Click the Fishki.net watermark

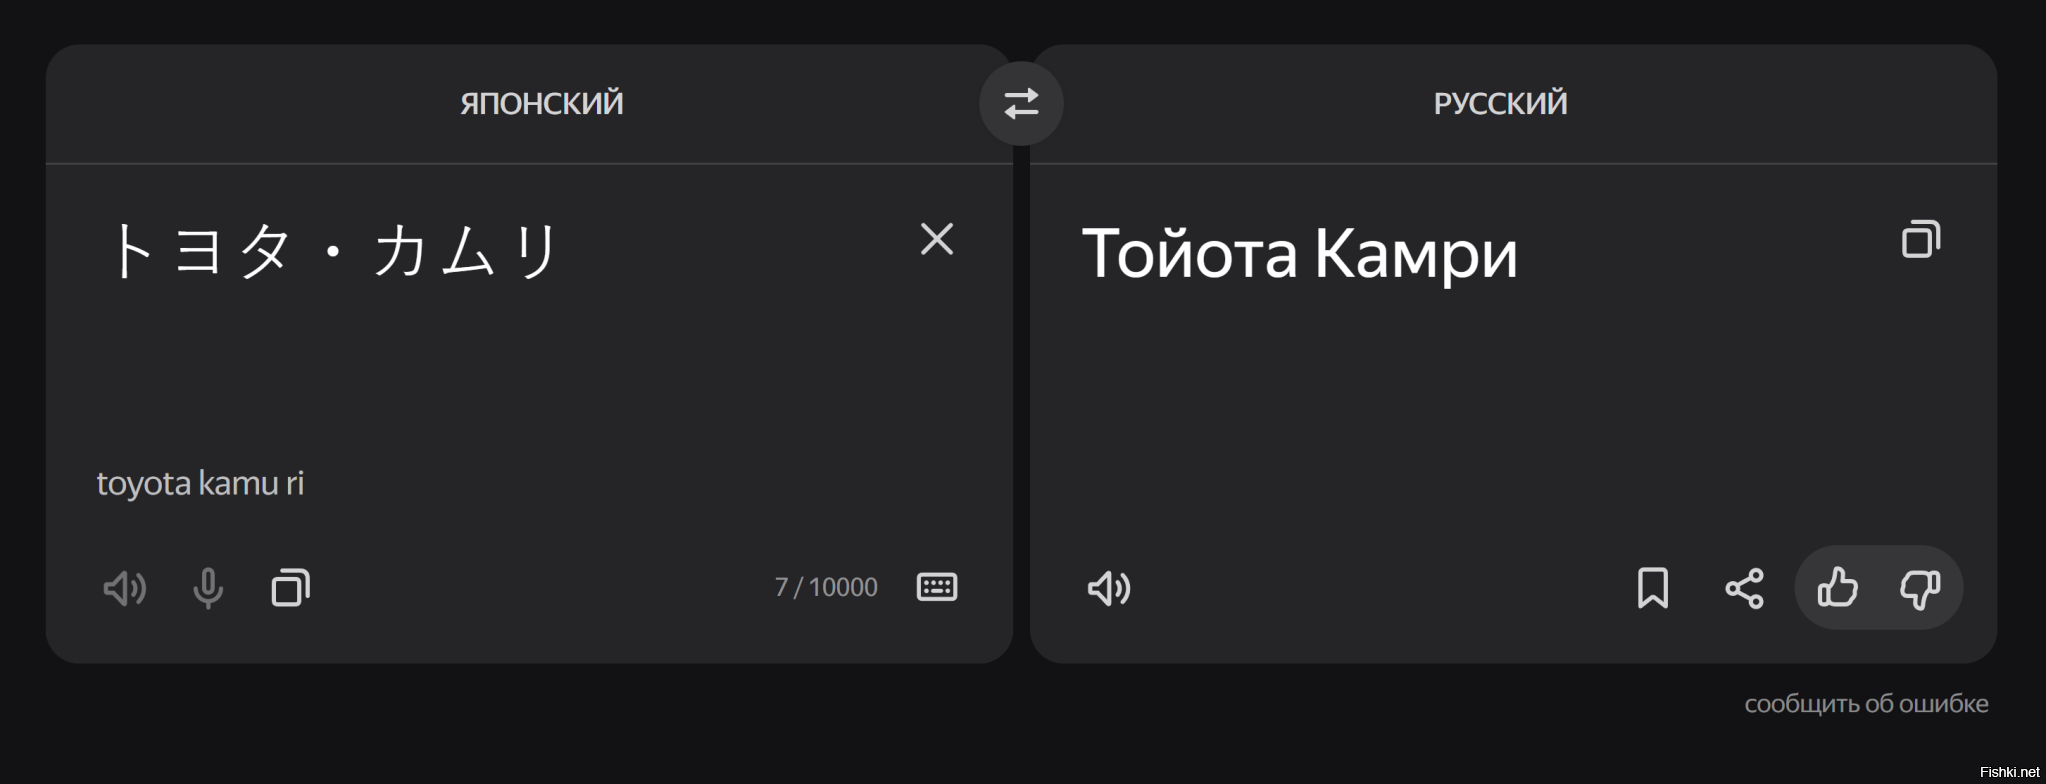[x=2009, y=772]
